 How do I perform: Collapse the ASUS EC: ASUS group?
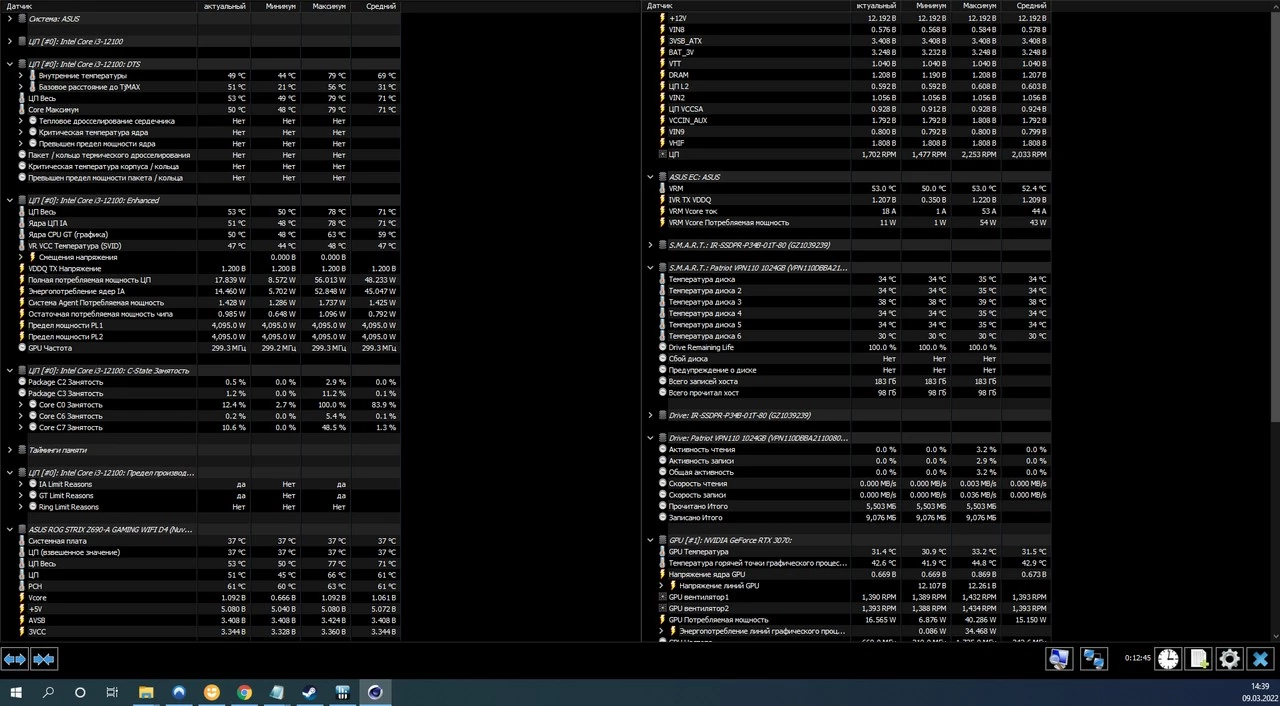pos(650,177)
